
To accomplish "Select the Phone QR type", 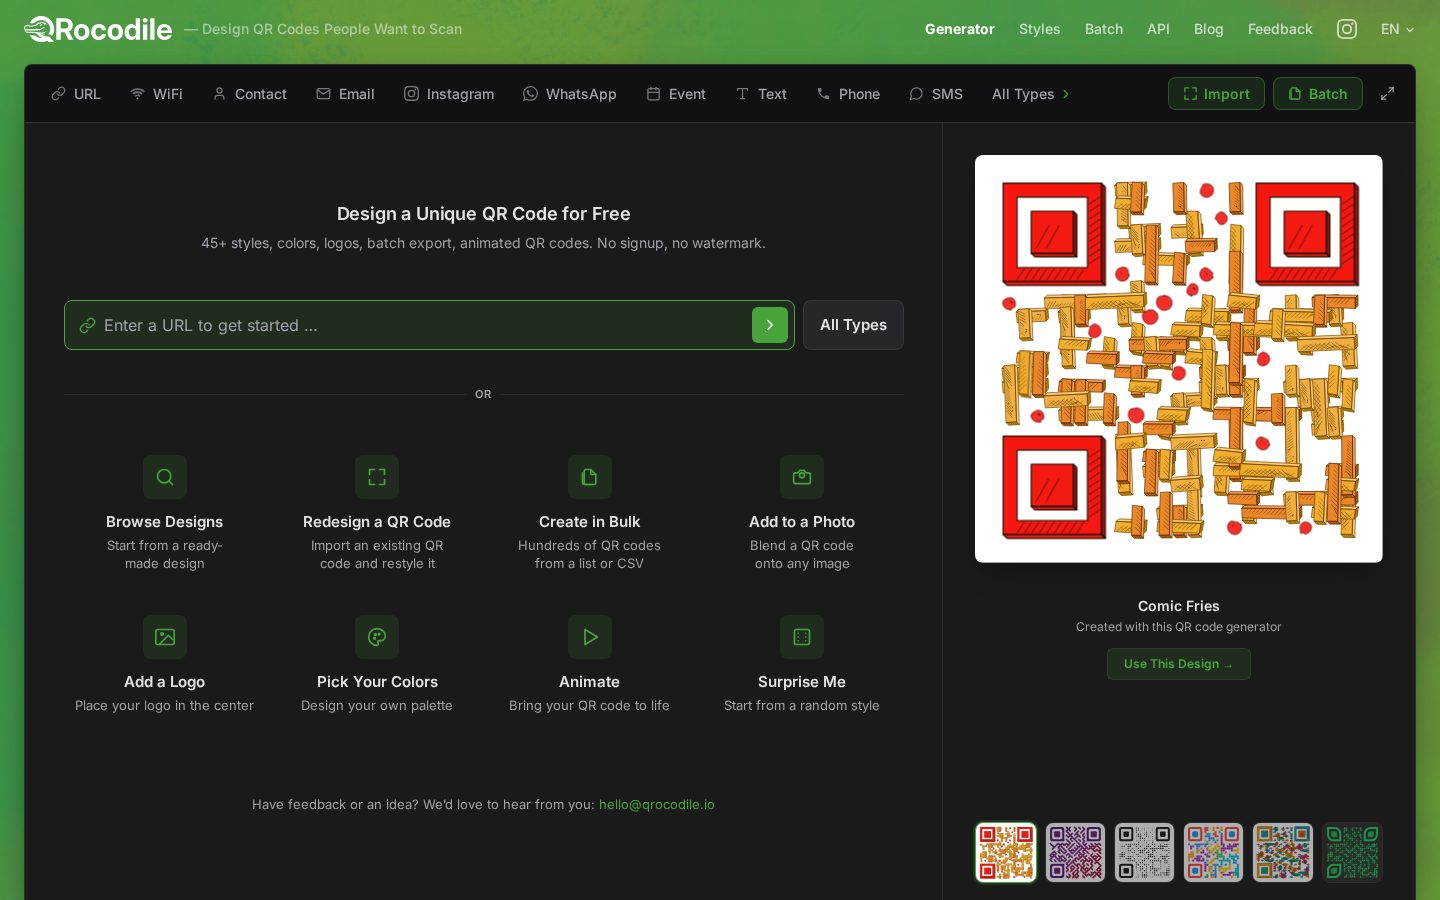I will click(848, 94).
